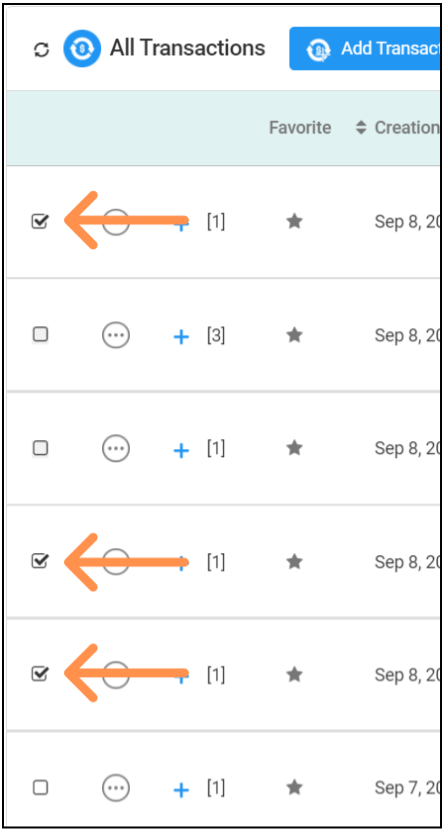Expand the third row with blue plus
Image resolution: width=443 pixels, height=830 pixels.
182,450
